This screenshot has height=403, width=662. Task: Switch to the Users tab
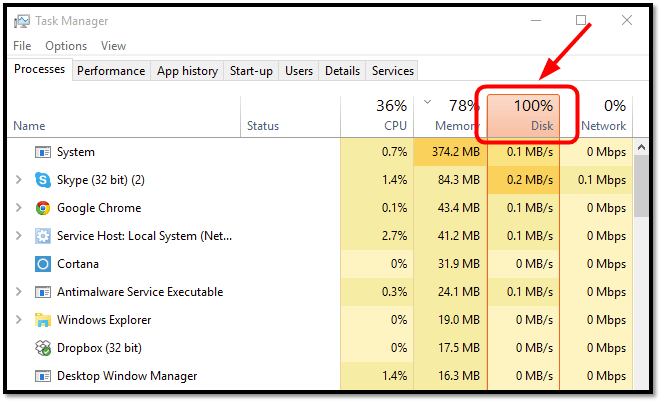tap(299, 71)
